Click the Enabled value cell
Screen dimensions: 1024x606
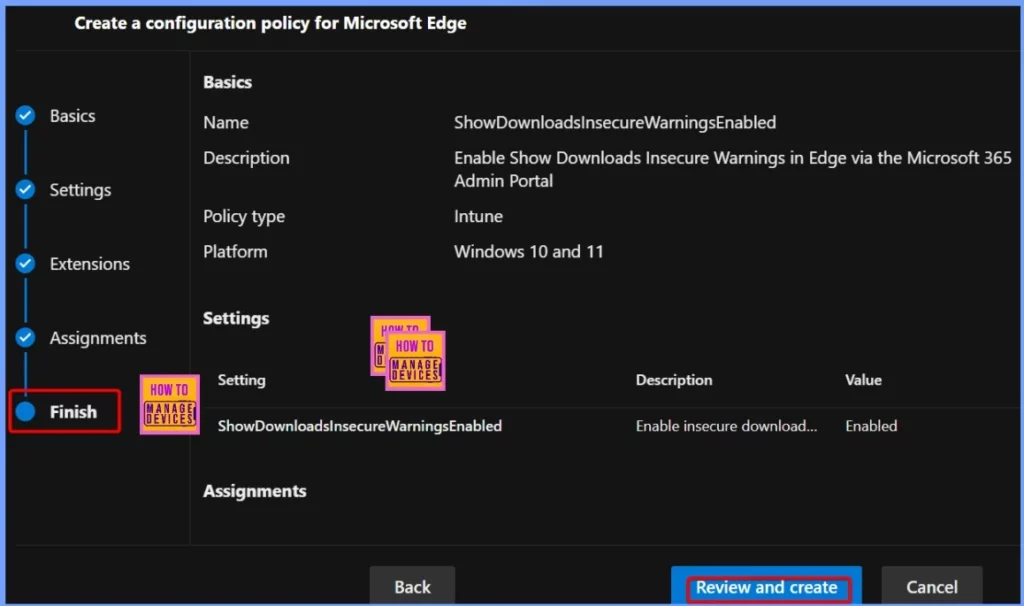click(871, 426)
